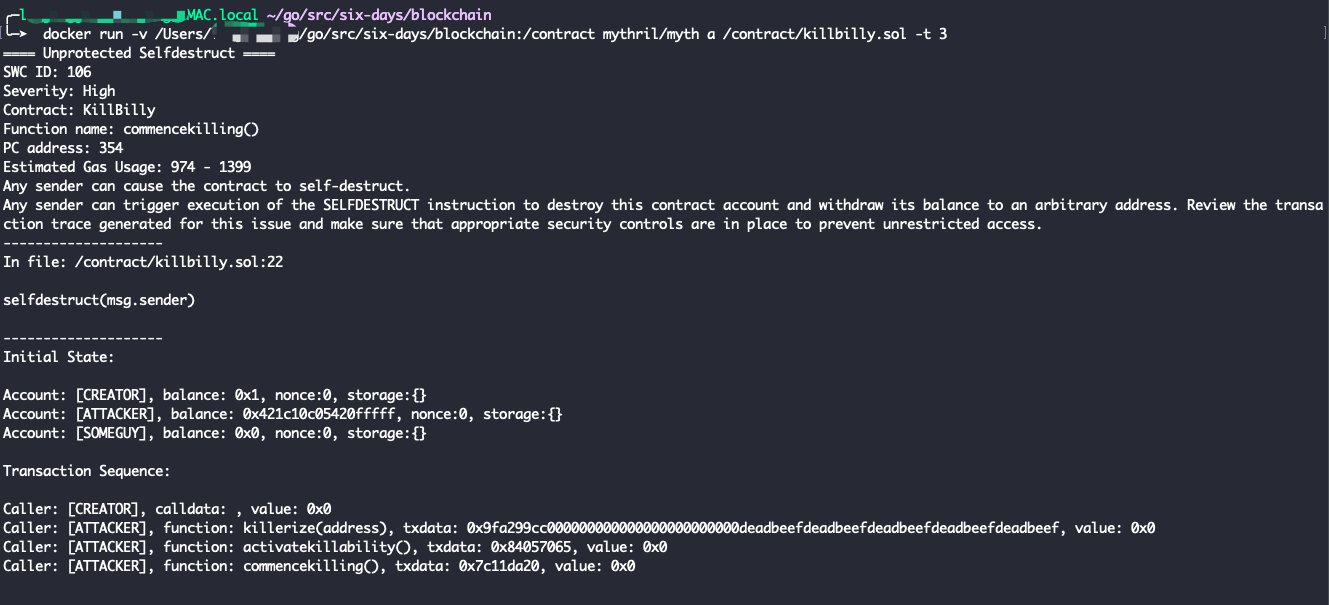
Task: Click the Severity: High line
Action: point(59,91)
